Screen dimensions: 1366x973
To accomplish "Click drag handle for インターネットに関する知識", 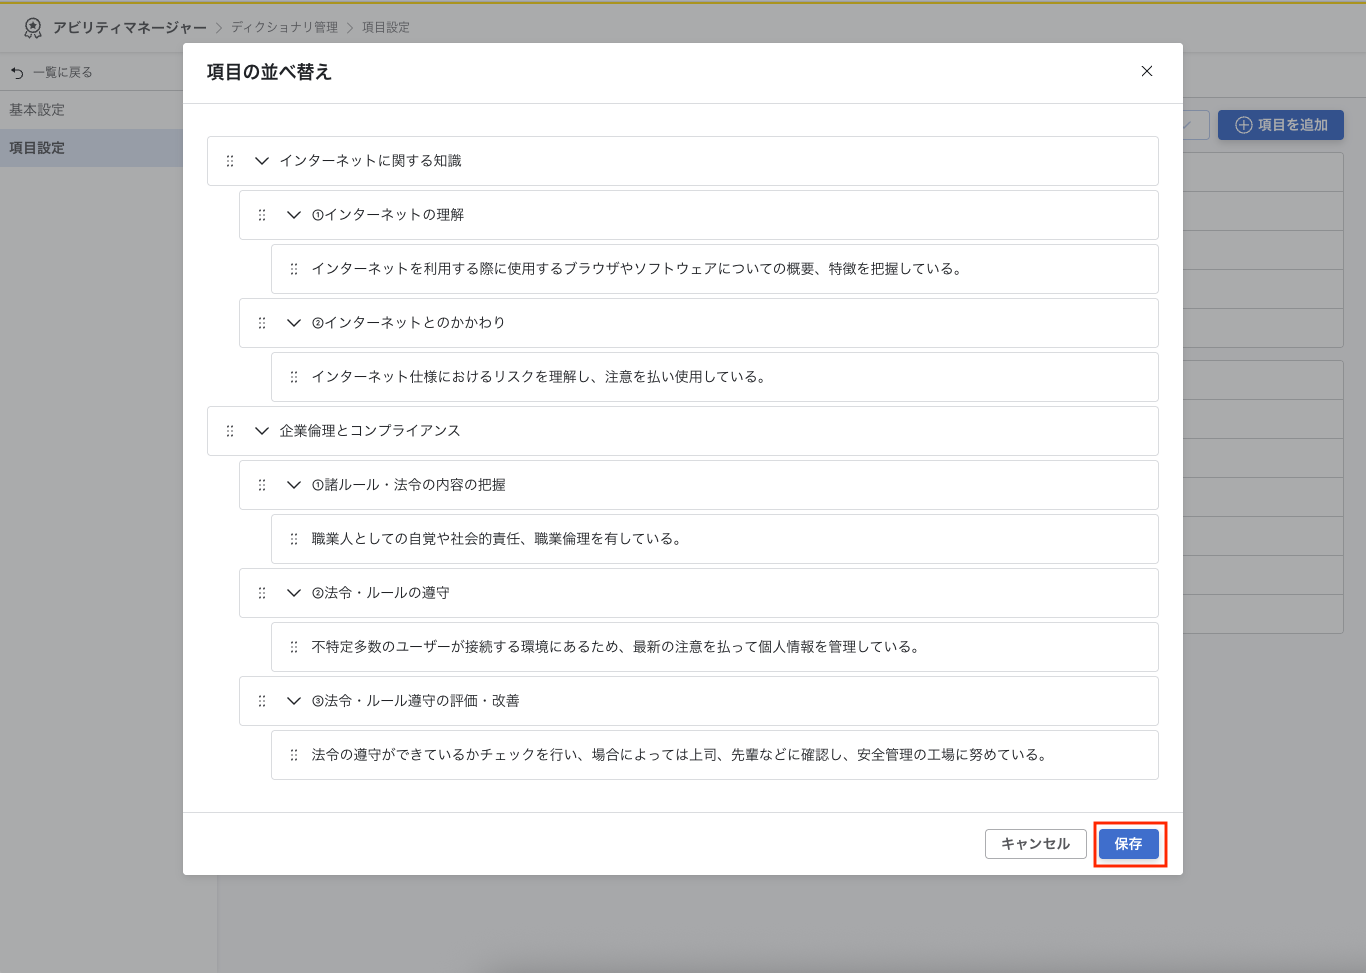I will coord(230,161).
